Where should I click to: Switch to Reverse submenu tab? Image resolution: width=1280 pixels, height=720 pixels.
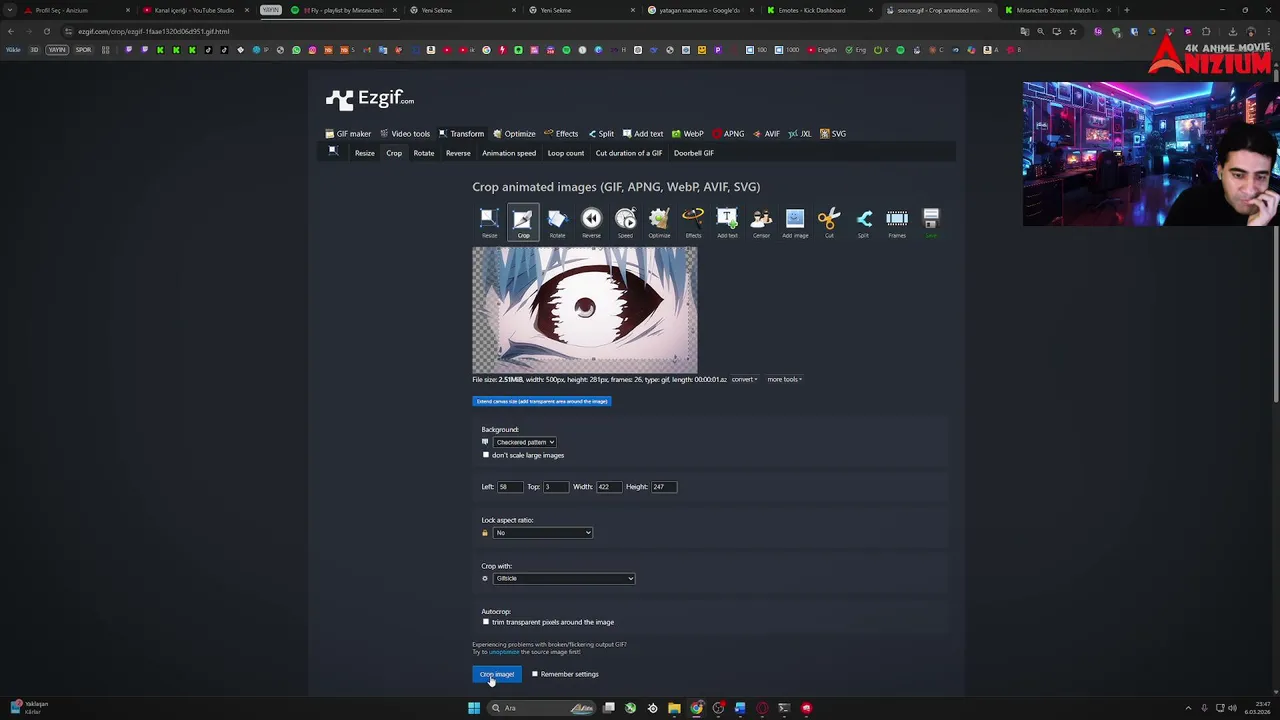coord(458,153)
